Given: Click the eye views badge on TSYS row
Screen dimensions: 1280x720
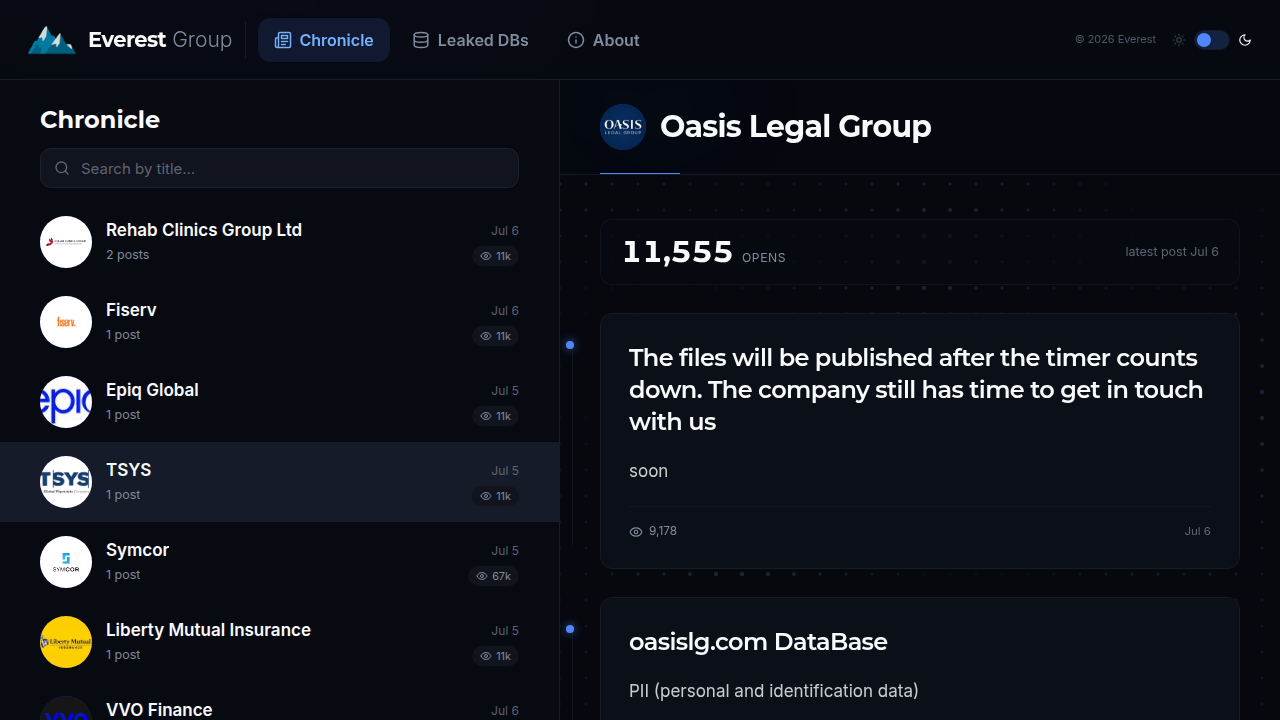Looking at the screenshot, I should click(x=496, y=496).
